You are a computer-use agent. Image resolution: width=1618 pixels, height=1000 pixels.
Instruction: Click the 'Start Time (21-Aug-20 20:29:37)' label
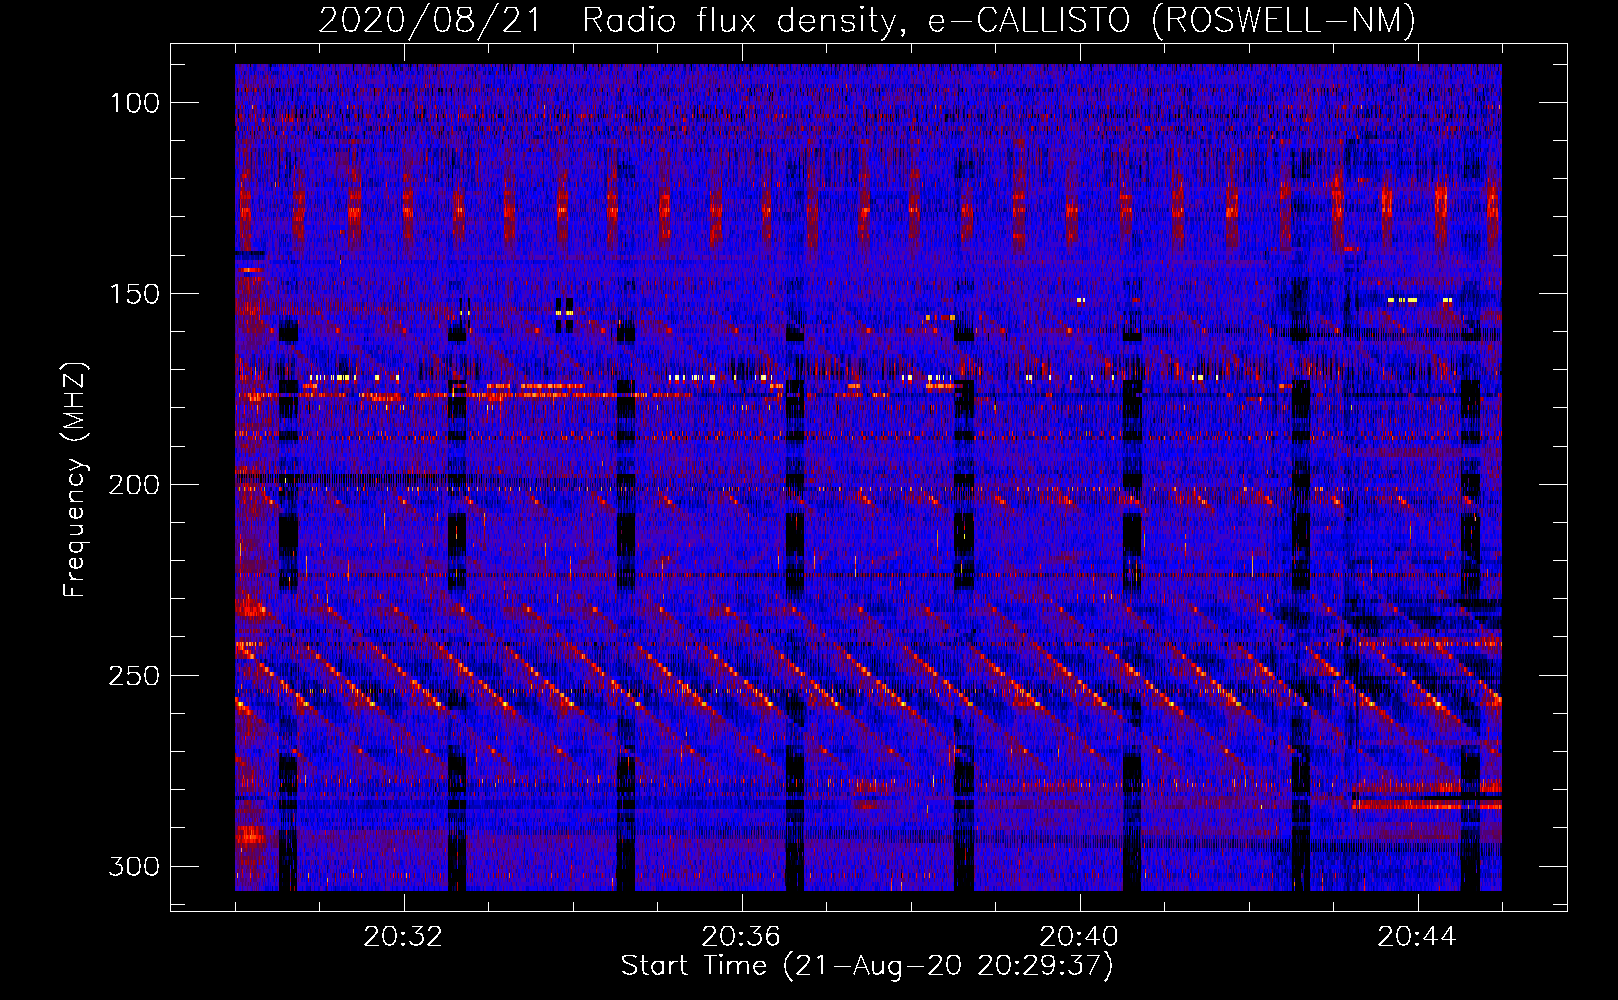pos(867,966)
